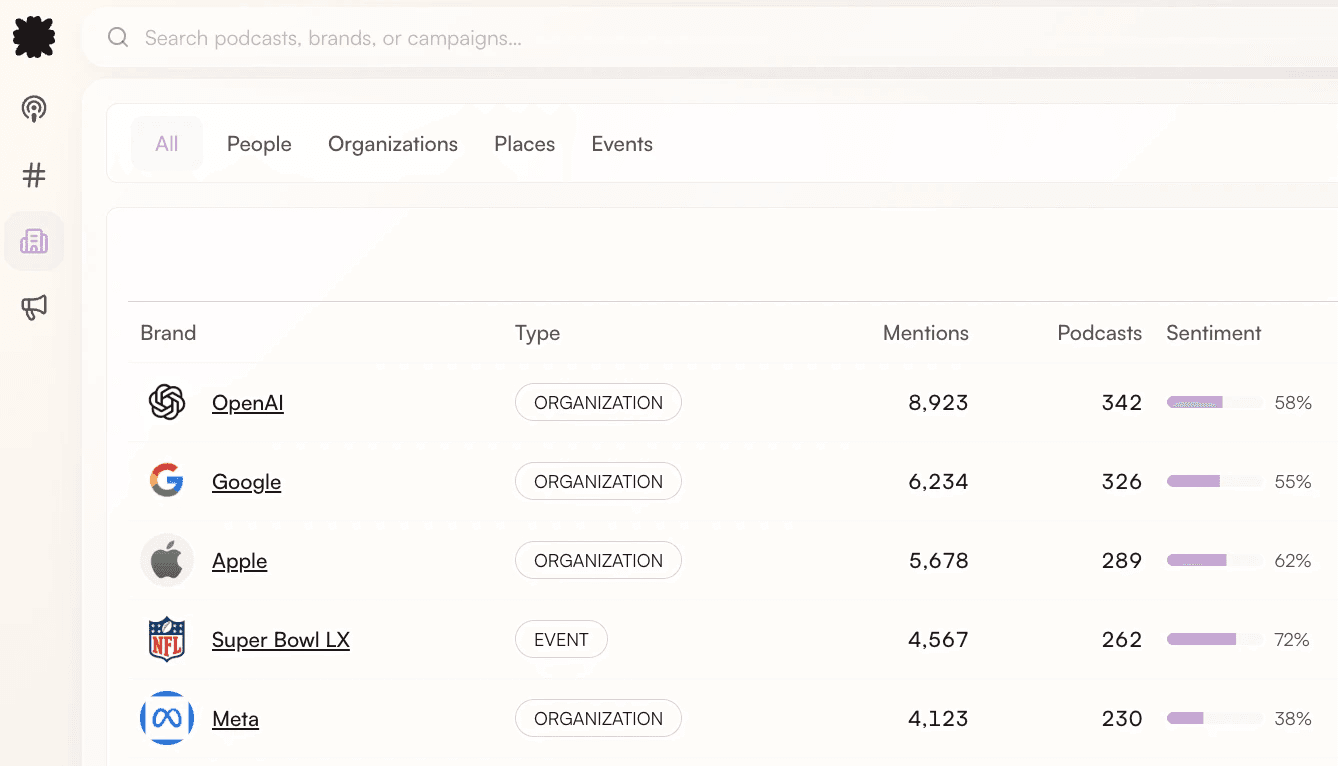The image size is (1338, 766).
Task: Click the 4,567 mentions value
Action: point(938,640)
